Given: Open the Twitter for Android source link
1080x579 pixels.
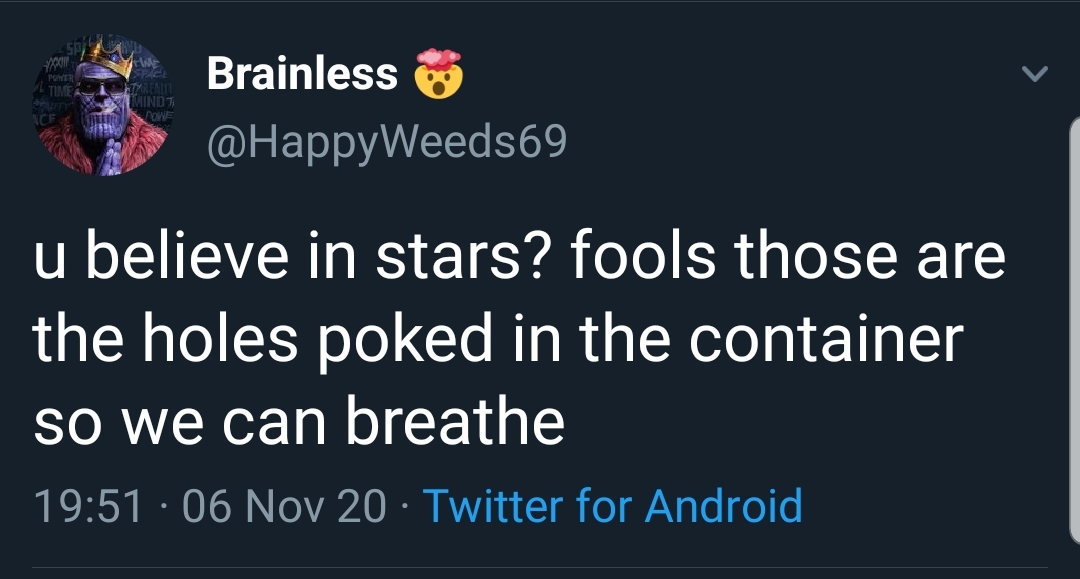Looking at the screenshot, I should pos(613,506).
